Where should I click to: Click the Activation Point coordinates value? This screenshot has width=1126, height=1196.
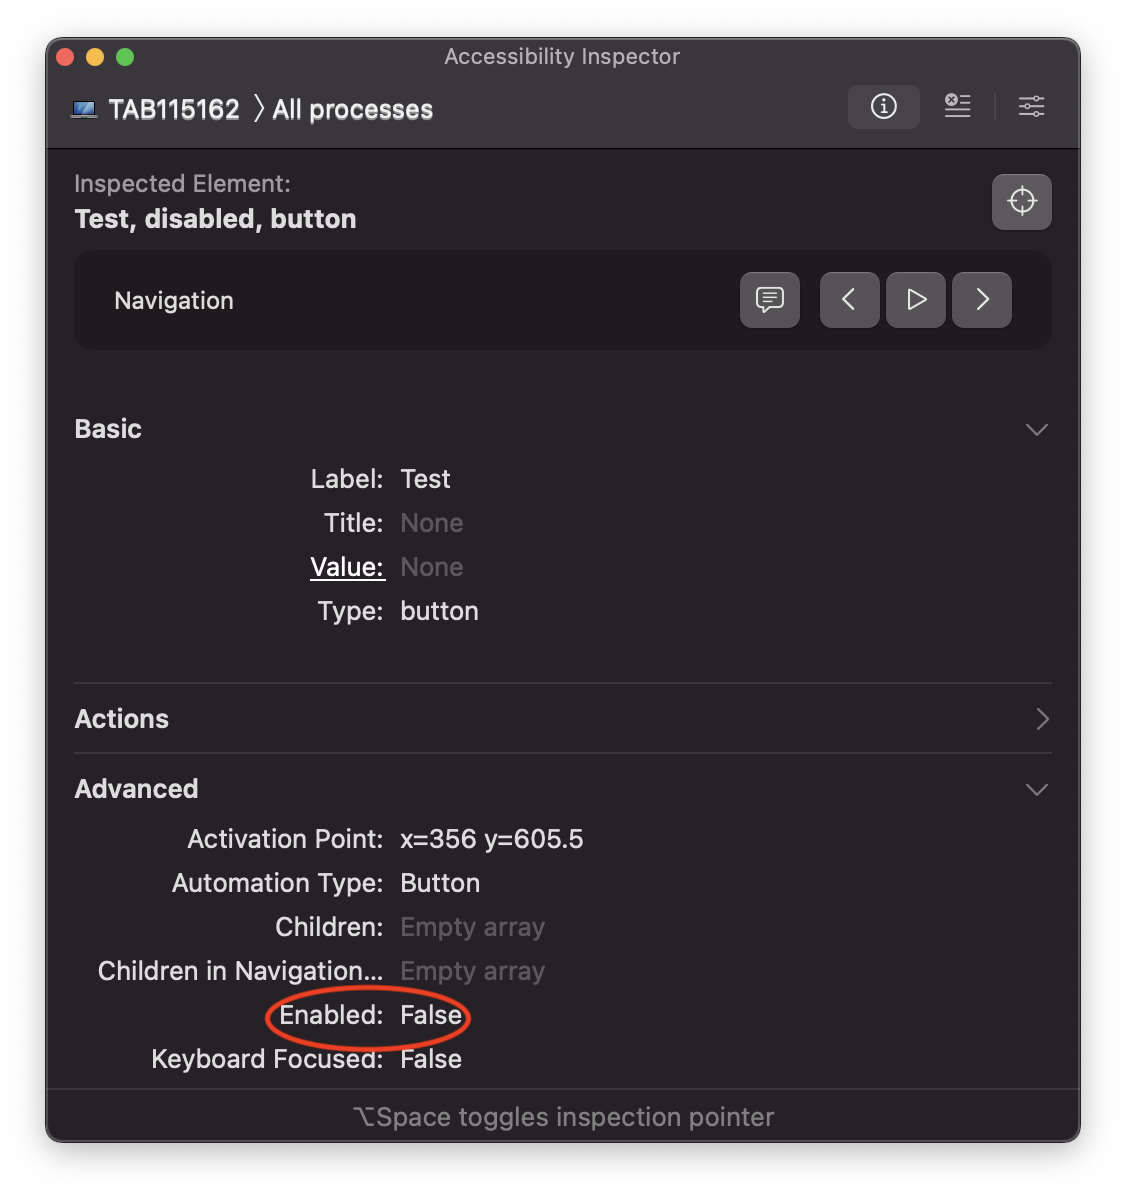tap(491, 839)
